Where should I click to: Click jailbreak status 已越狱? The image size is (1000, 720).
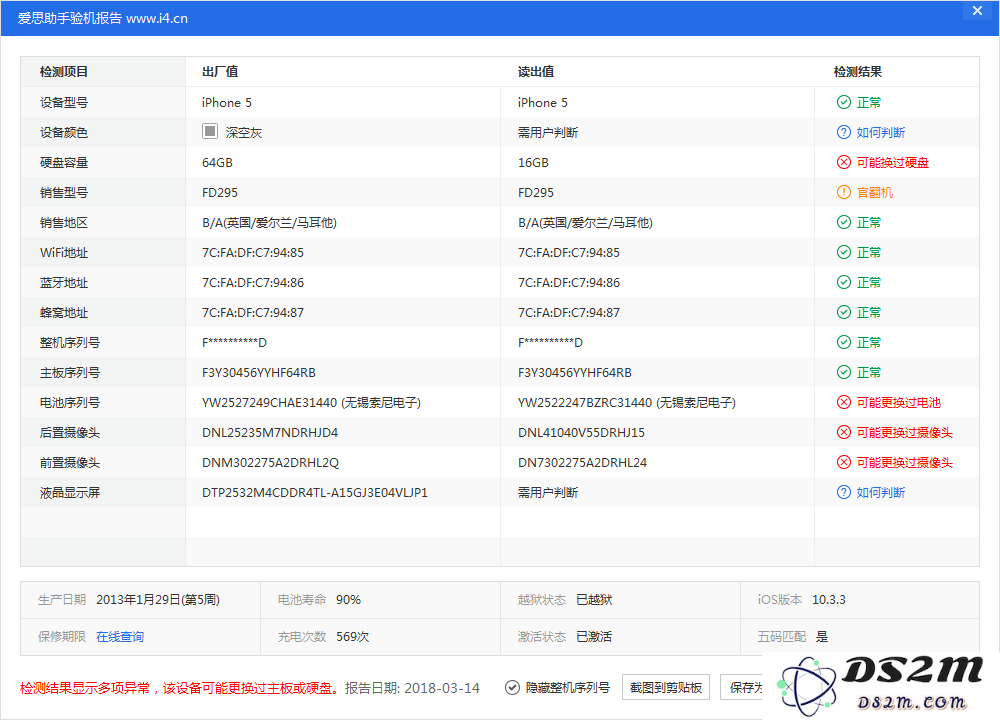click(x=594, y=599)
